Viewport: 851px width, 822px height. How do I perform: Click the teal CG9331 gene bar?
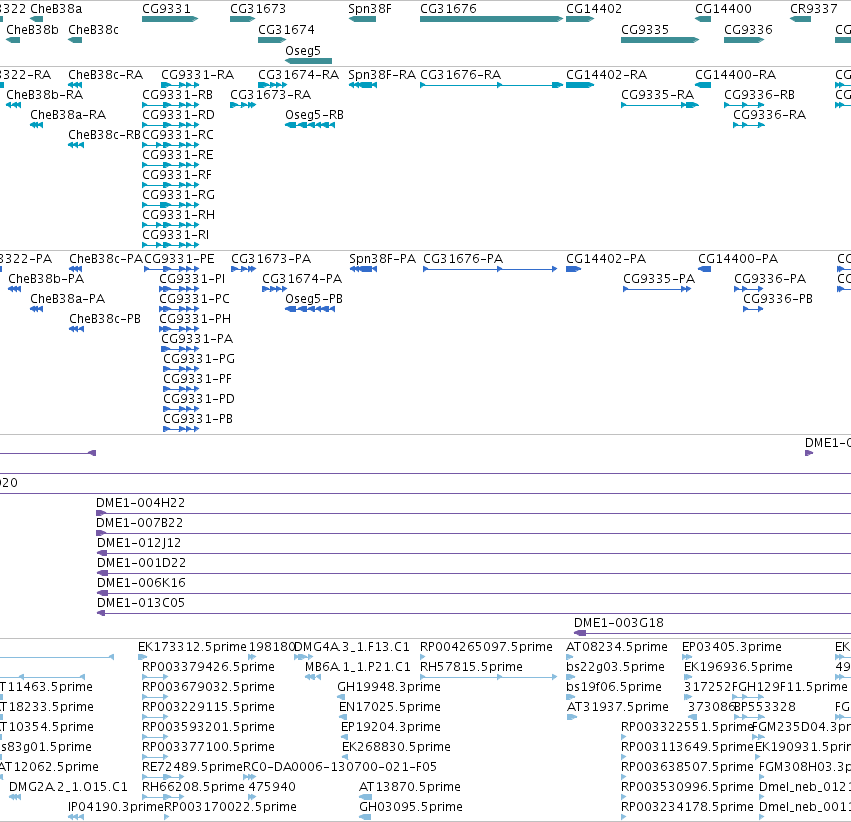point(170,19)
